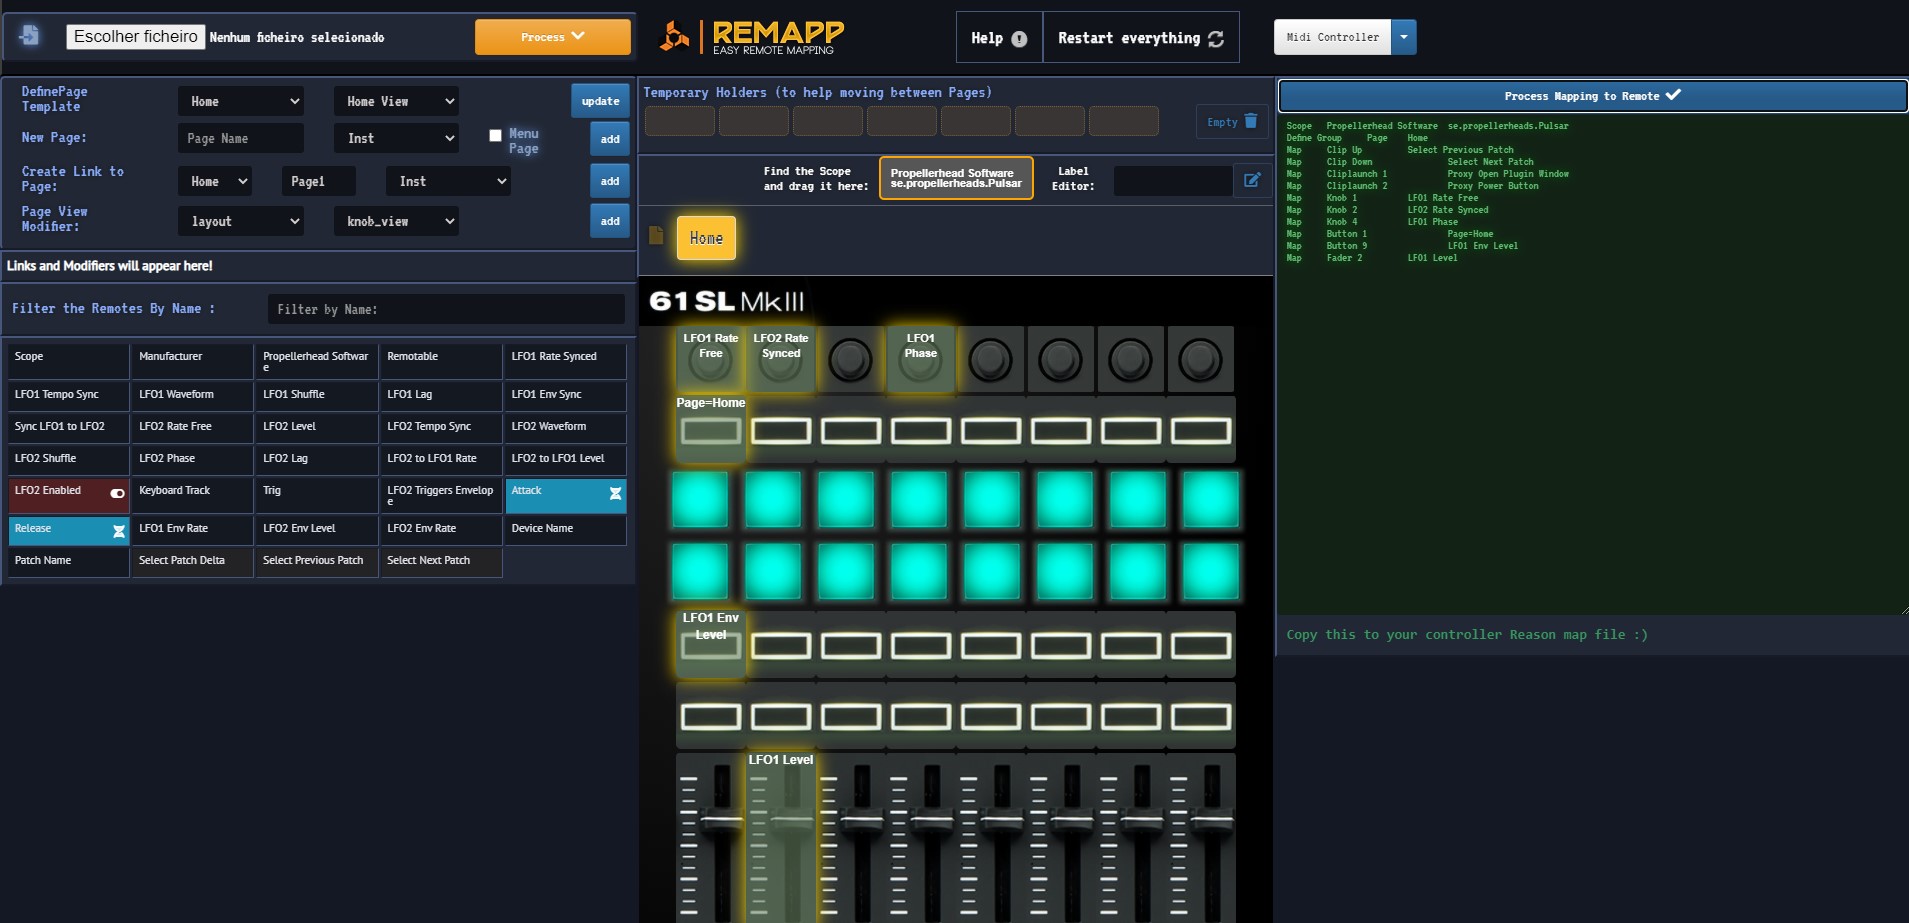Click the Label Editor edit pencil icon
Screen dimensions: 1909x923
(x=1252, y=180)
